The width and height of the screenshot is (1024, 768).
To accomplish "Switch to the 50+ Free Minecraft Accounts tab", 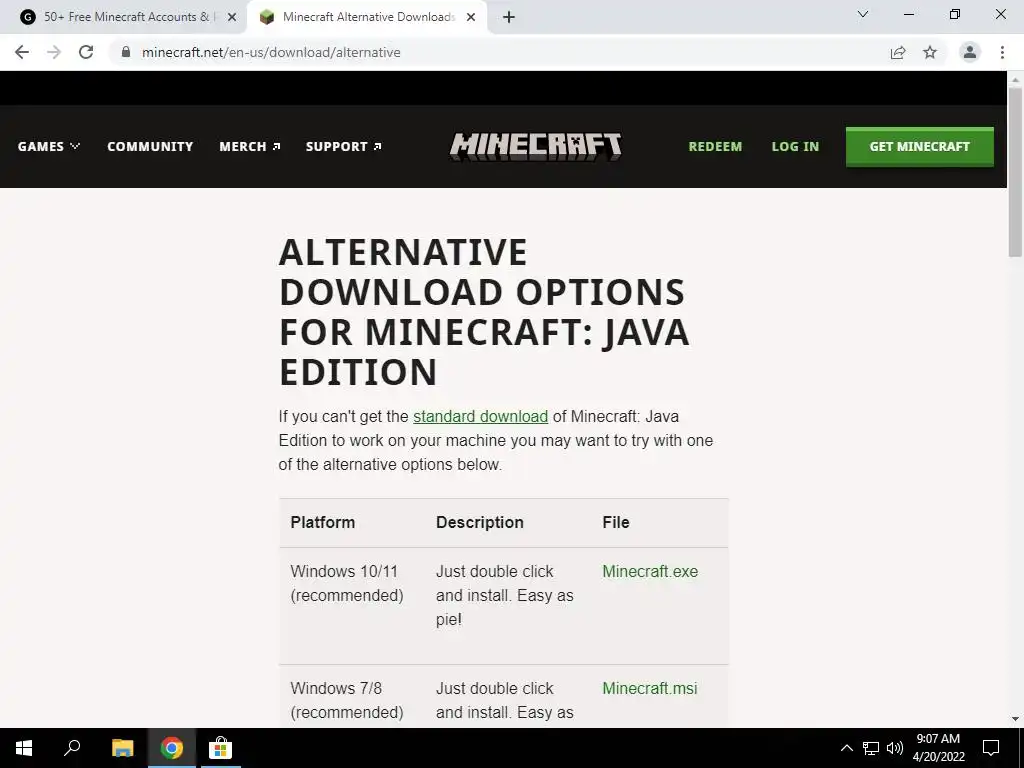I will pos(123,17).
